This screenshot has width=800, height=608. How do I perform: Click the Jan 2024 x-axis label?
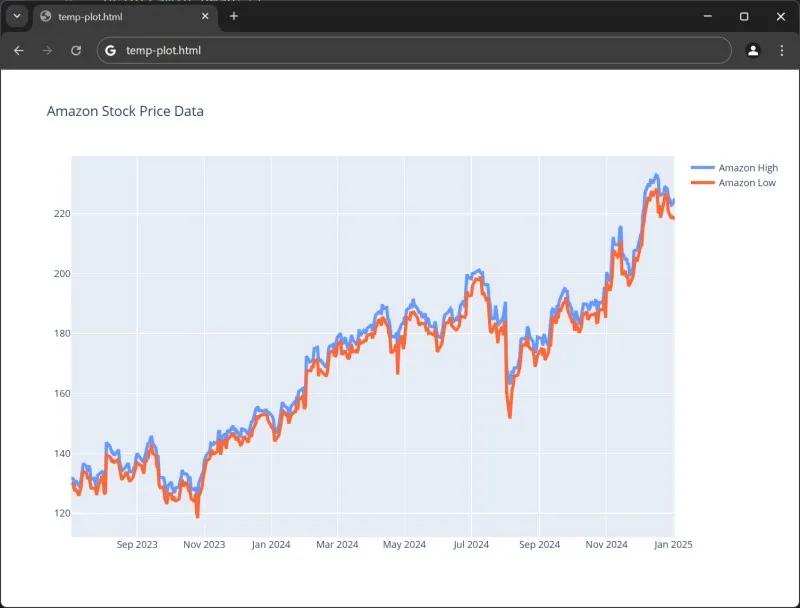(271, 544)
